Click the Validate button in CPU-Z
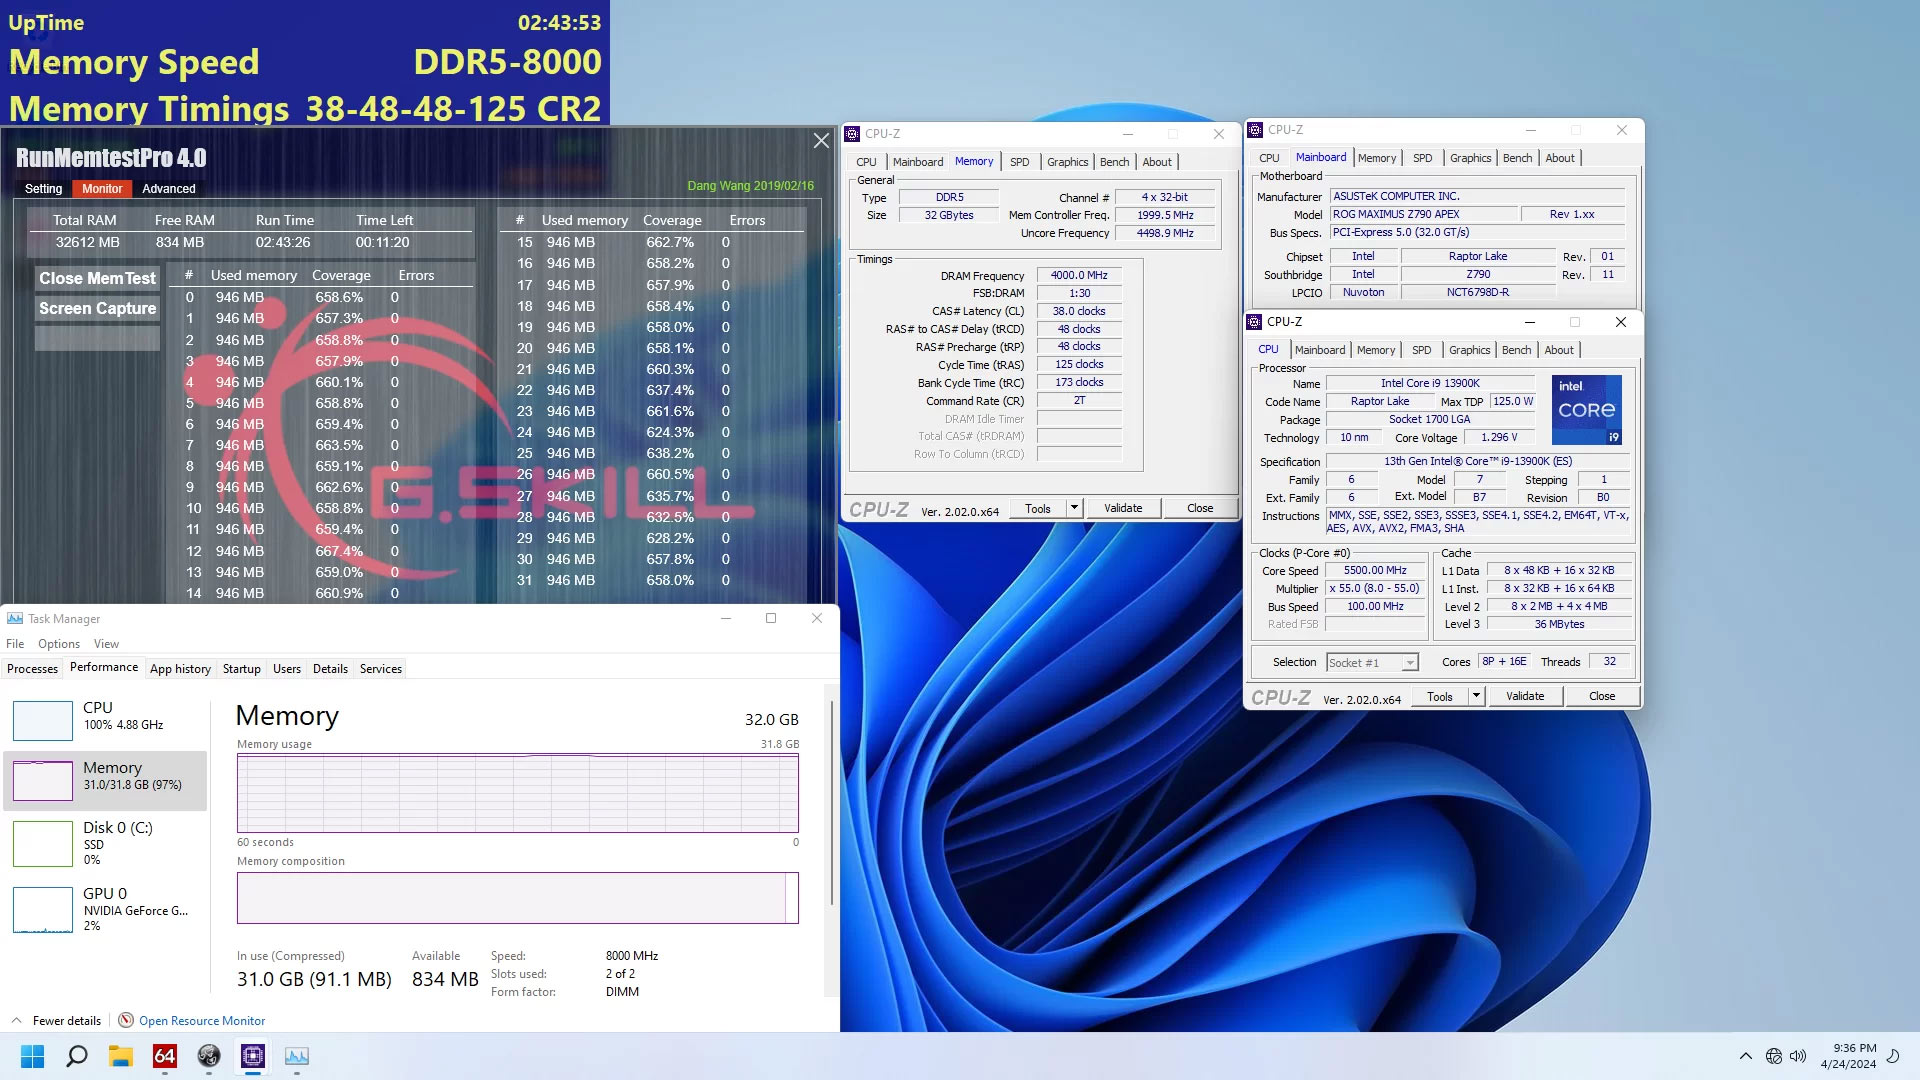 1124,508
